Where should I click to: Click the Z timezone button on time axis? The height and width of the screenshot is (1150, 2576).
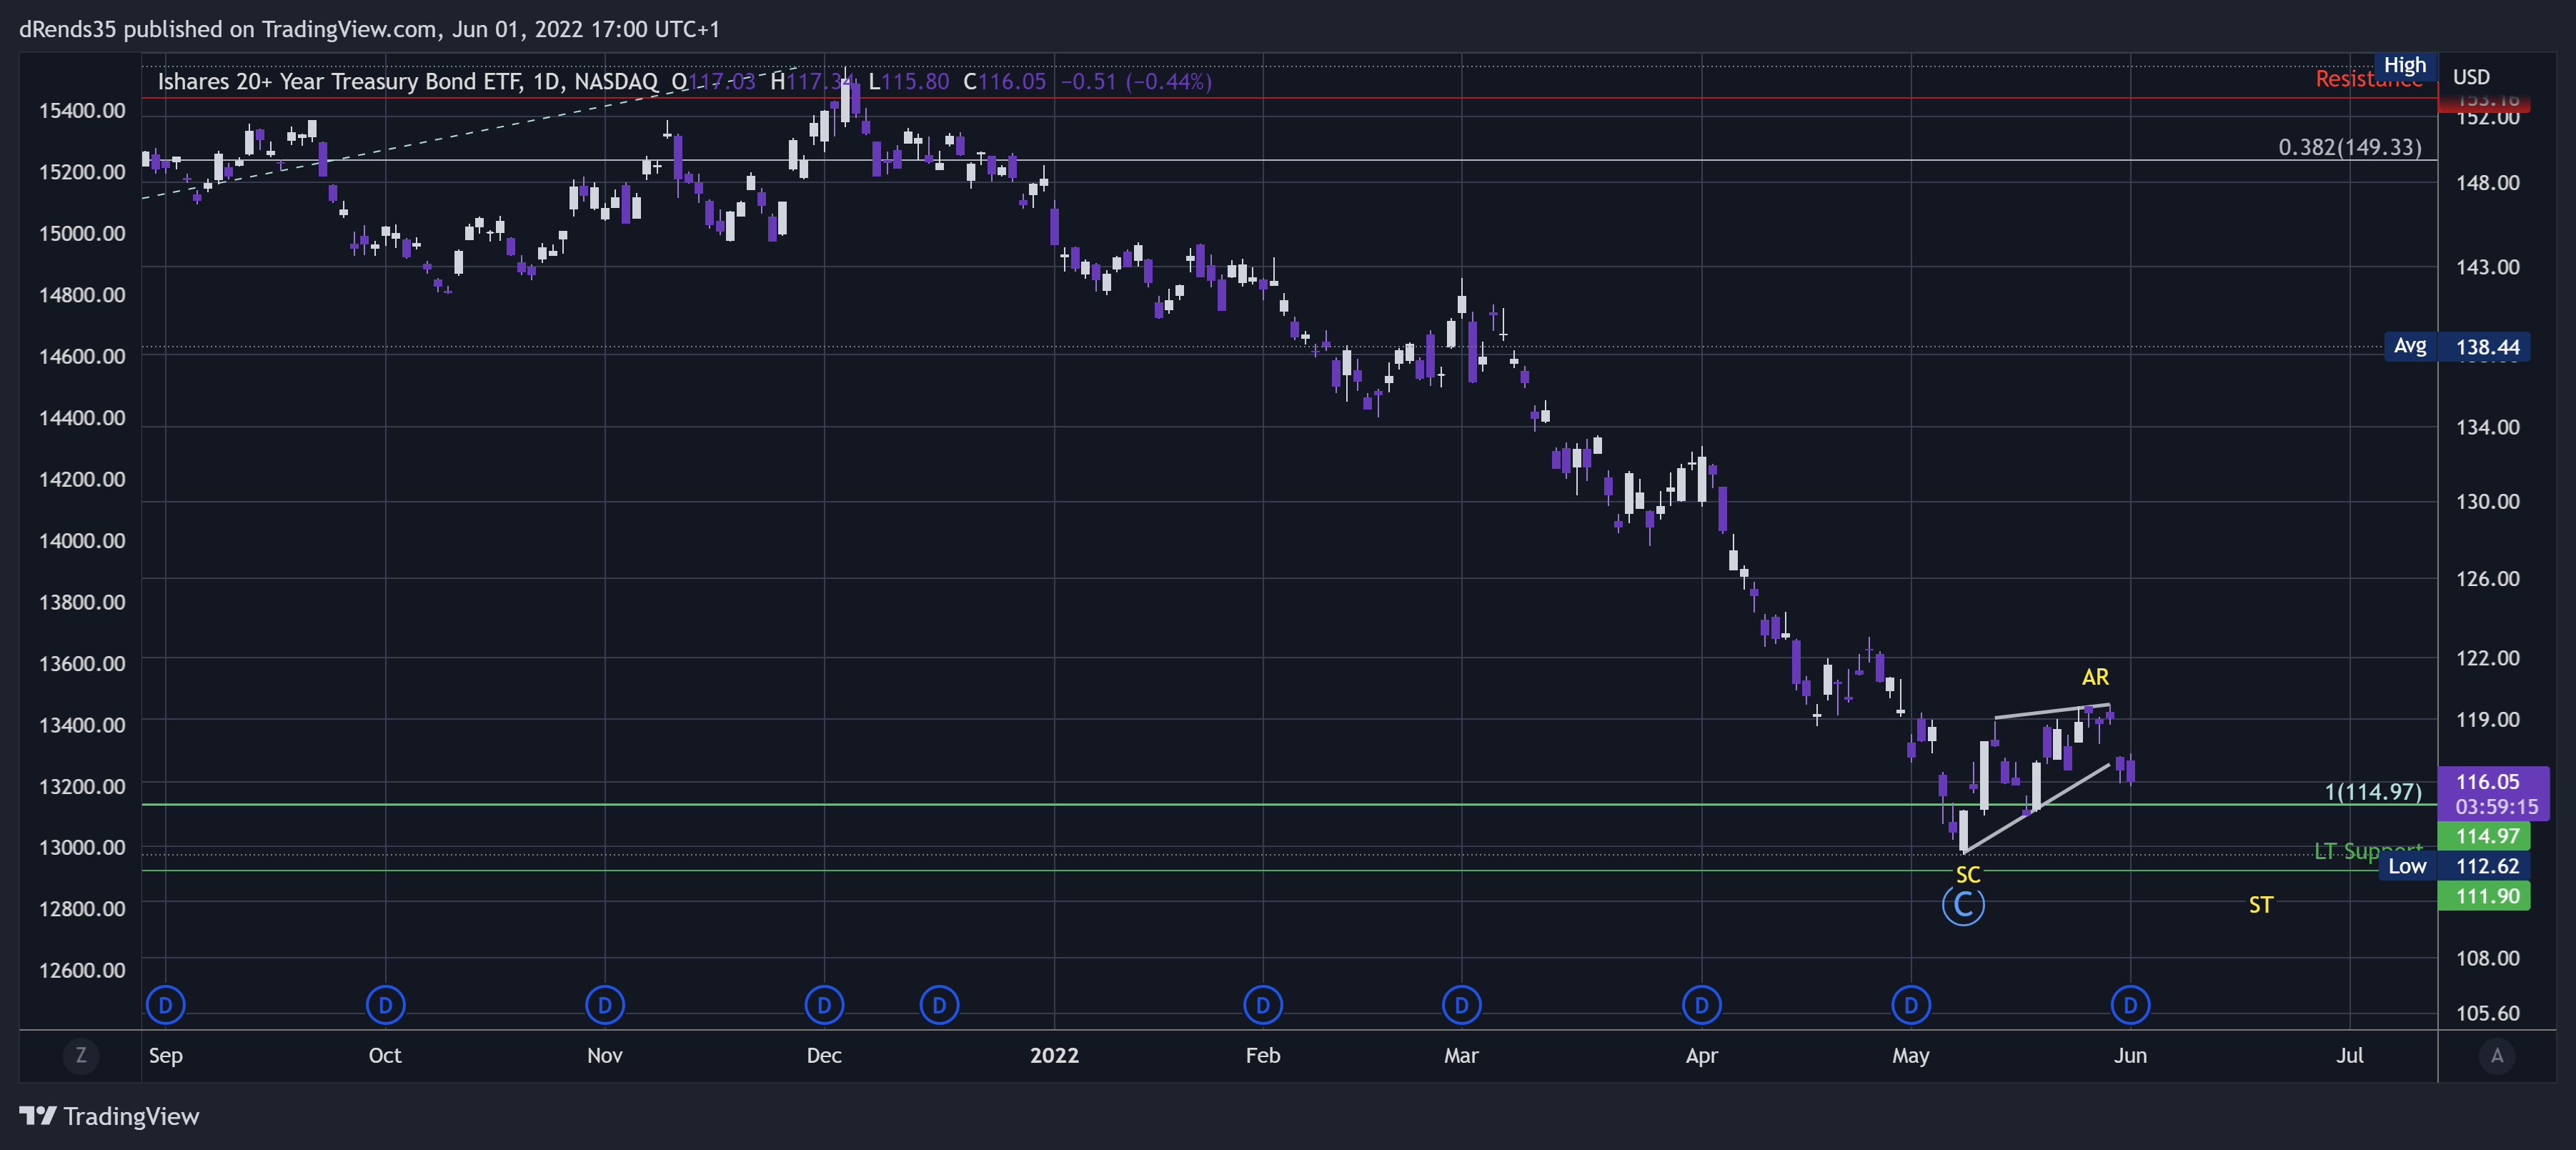click(81, 1055)
